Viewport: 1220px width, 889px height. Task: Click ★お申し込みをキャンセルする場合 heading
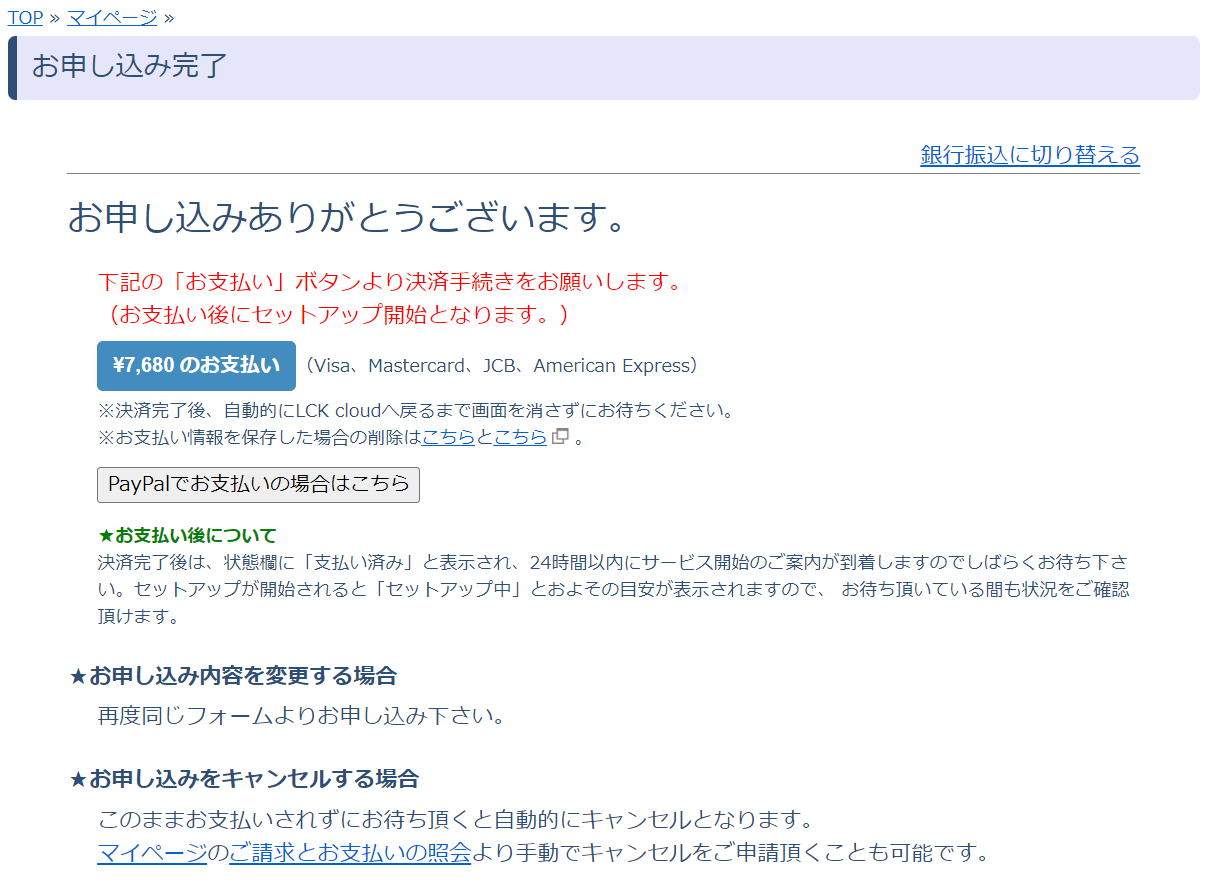pos(244,778)
